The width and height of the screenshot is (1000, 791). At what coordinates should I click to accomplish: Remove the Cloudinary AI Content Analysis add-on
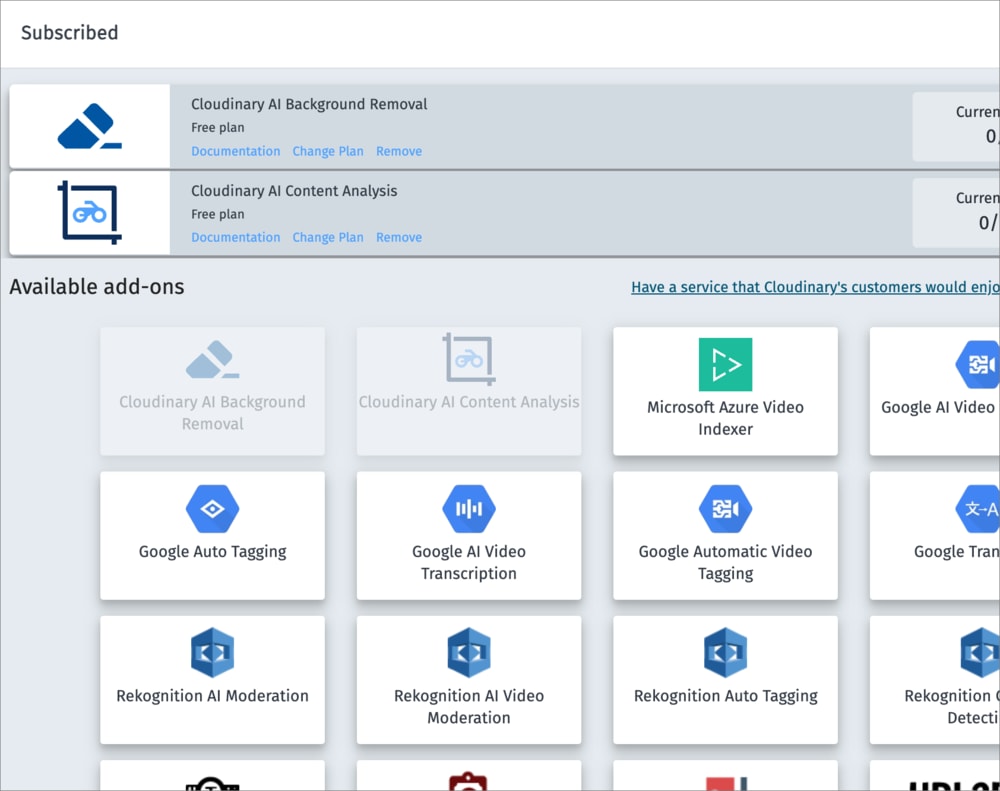point(399,237)
